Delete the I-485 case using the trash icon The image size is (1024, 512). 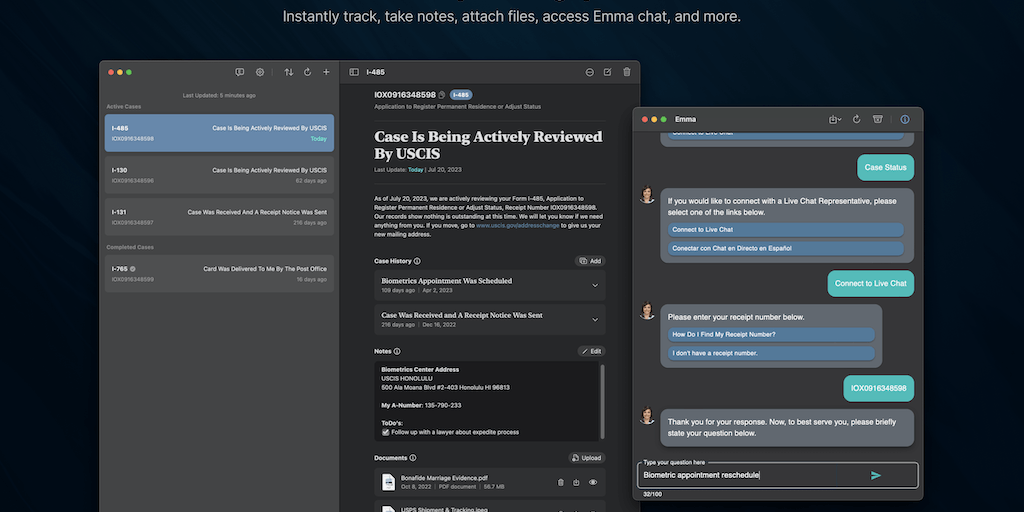point(627,72)
